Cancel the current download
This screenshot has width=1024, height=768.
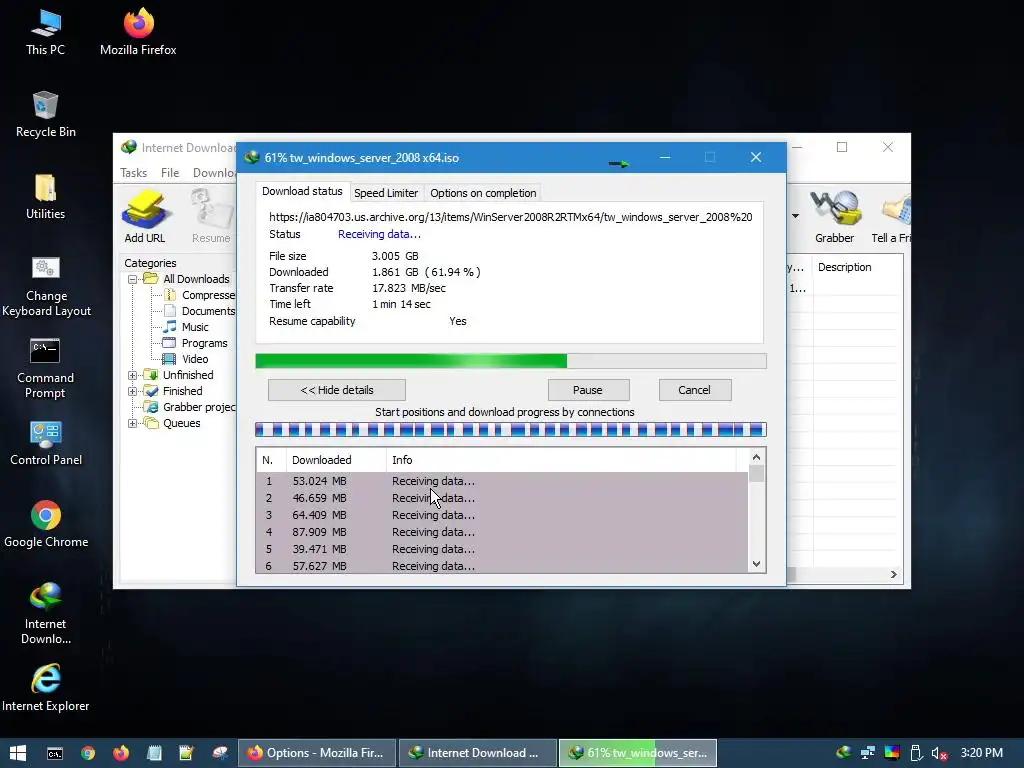695,390
